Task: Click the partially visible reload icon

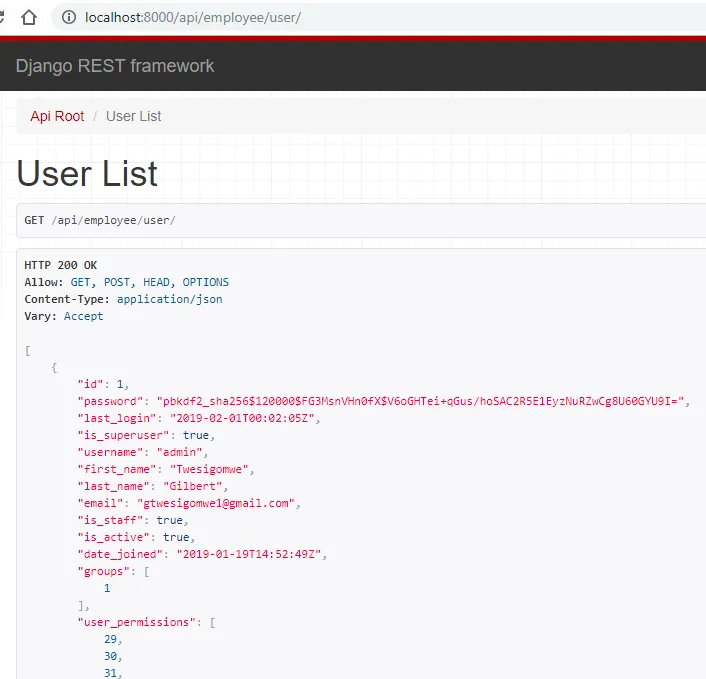Action: pos(2,18)
